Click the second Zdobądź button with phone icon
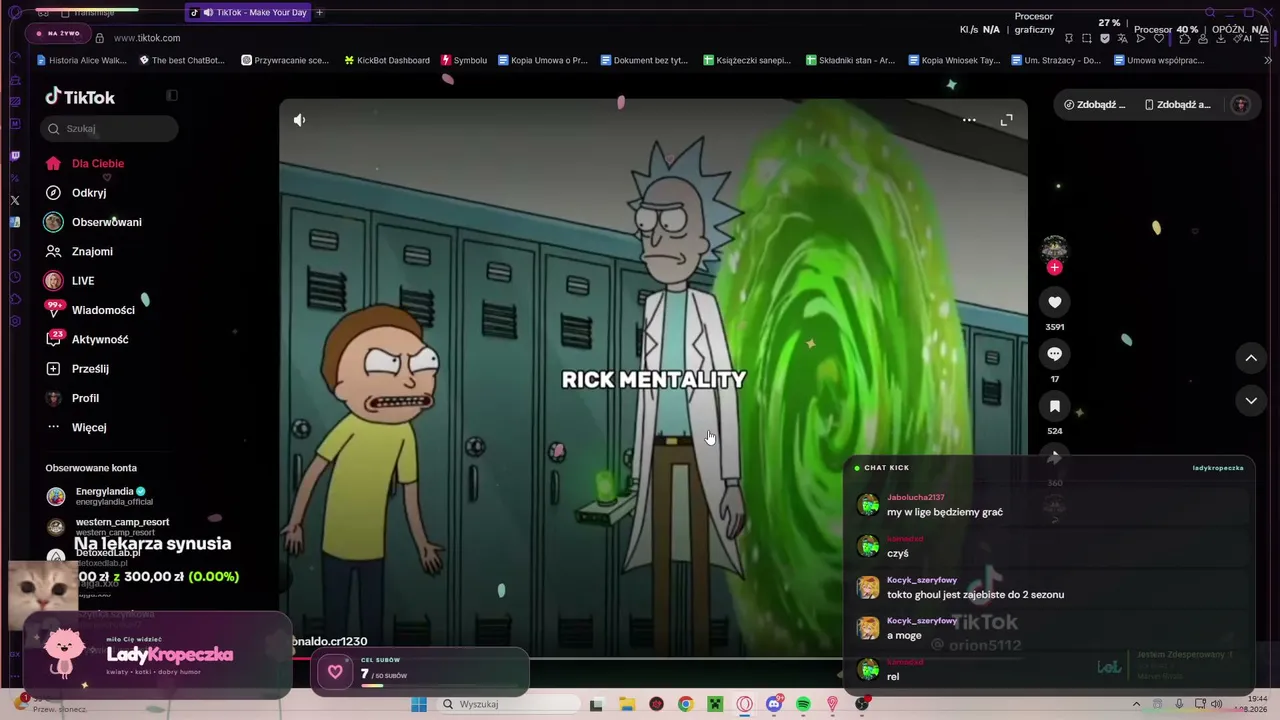1280x720 pixels. tap(1178, 104)
